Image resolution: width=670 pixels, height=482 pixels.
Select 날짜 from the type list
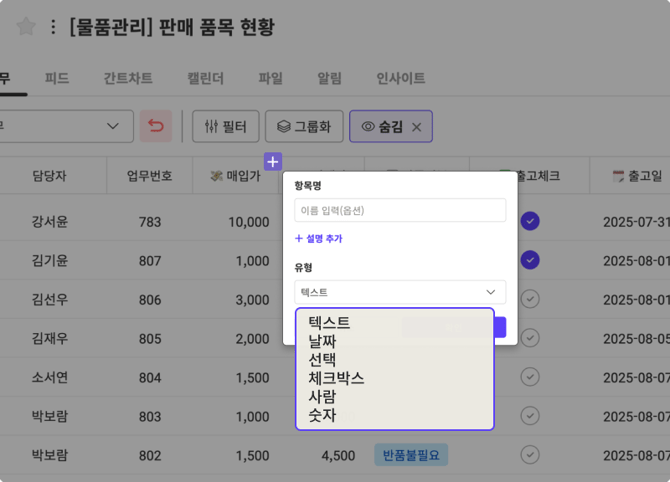[322, 341]
